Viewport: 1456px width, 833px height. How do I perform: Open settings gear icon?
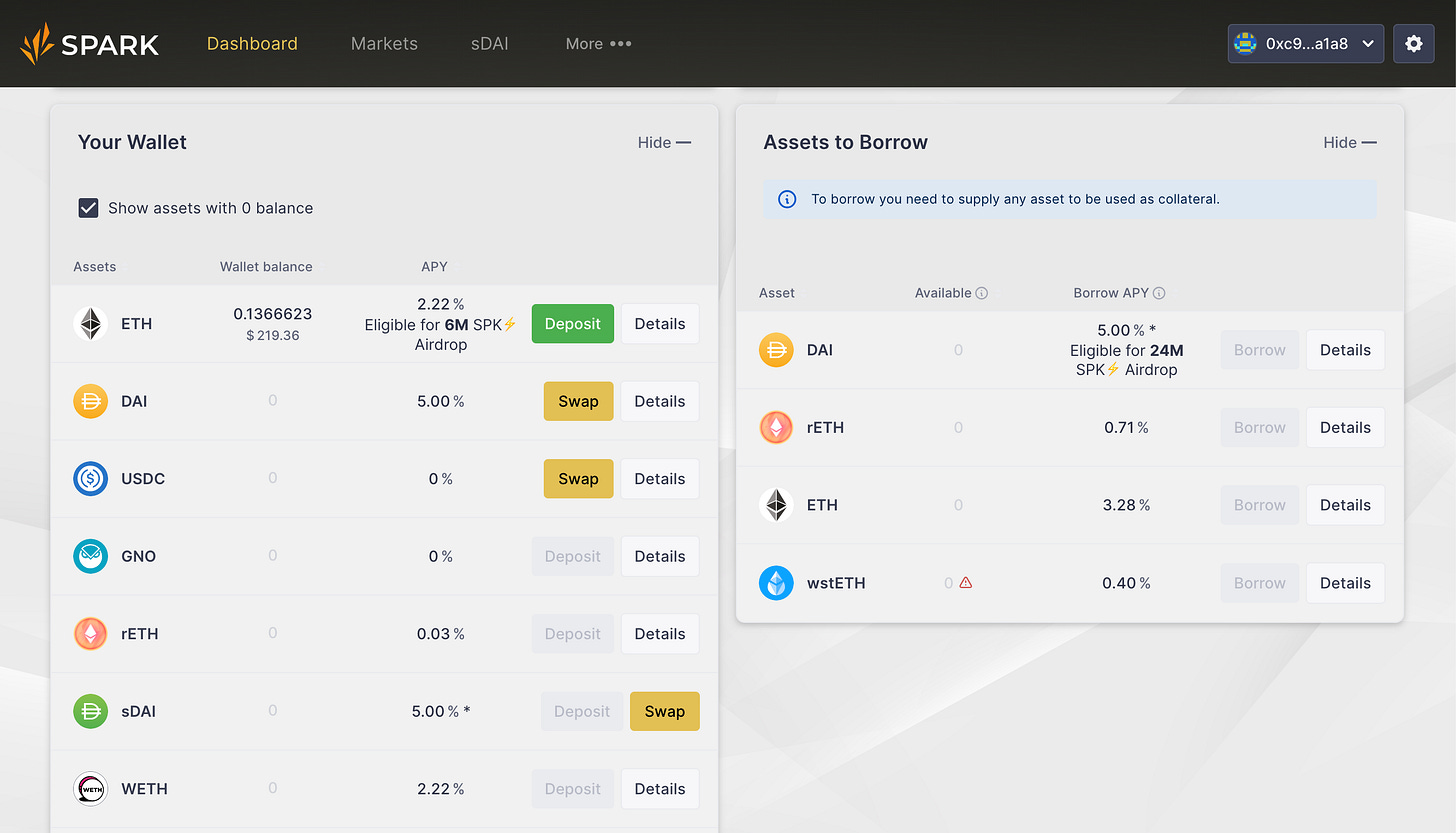1414,44
